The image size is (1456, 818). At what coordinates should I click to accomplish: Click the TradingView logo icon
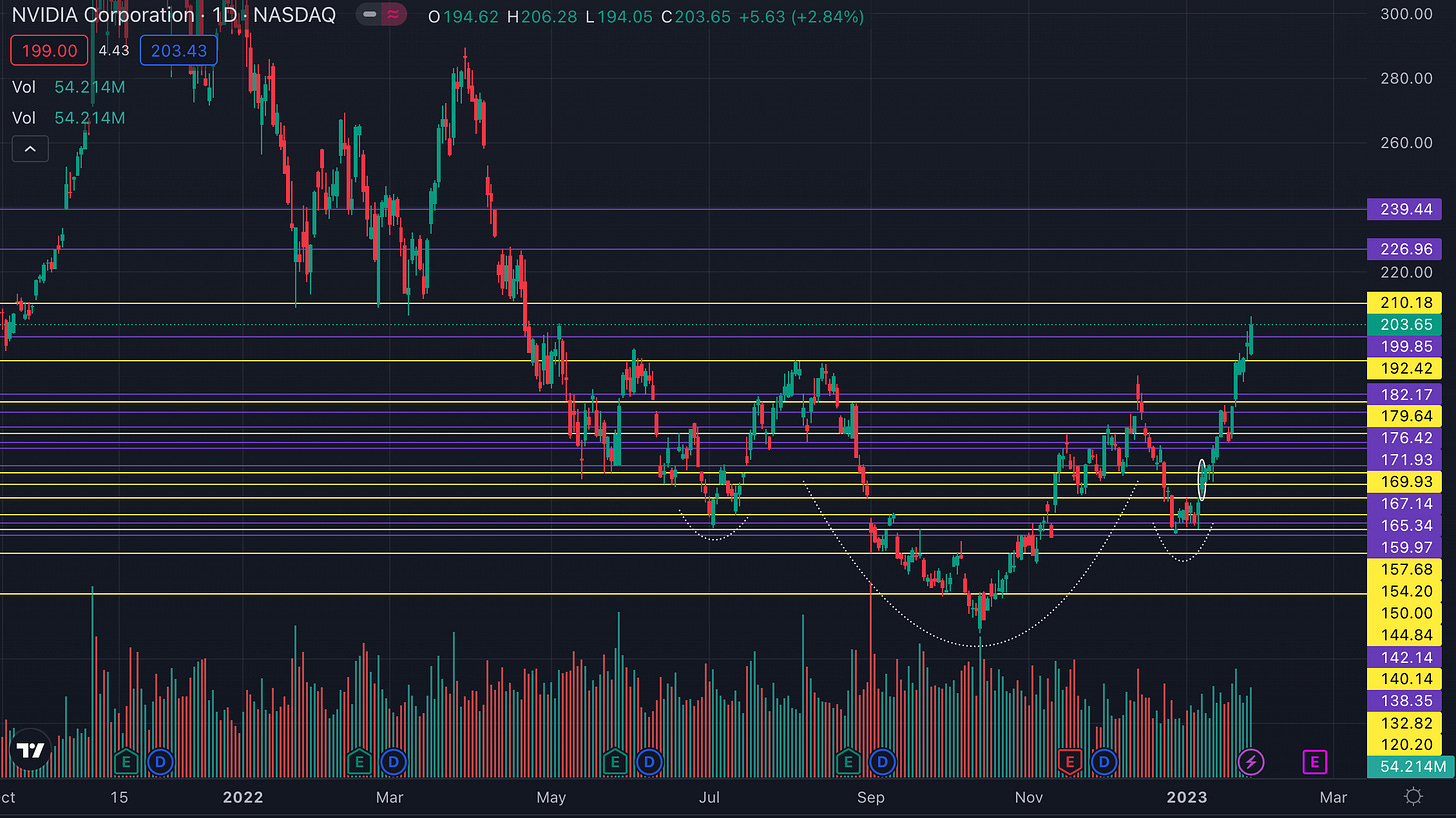30,751
